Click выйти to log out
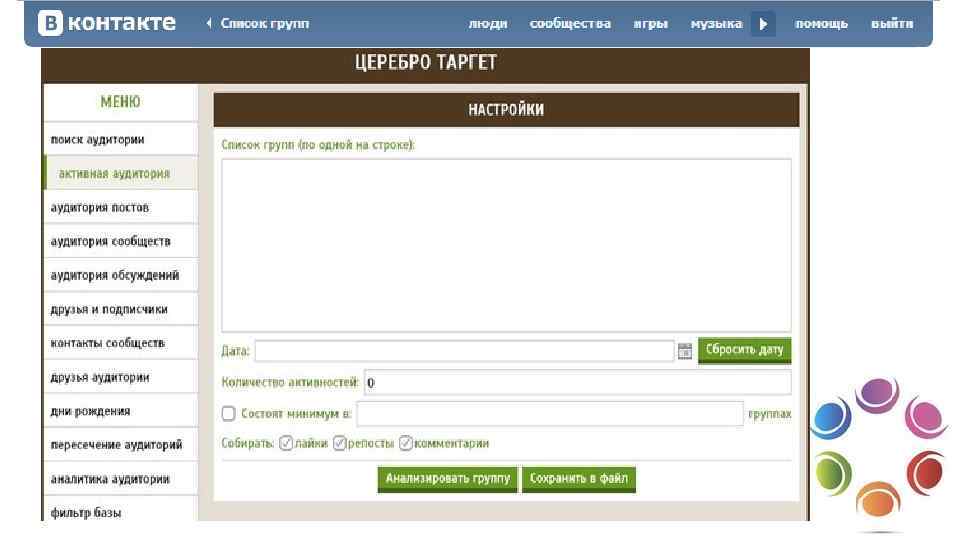The image size is (960, 540). (x=892, y=24)
